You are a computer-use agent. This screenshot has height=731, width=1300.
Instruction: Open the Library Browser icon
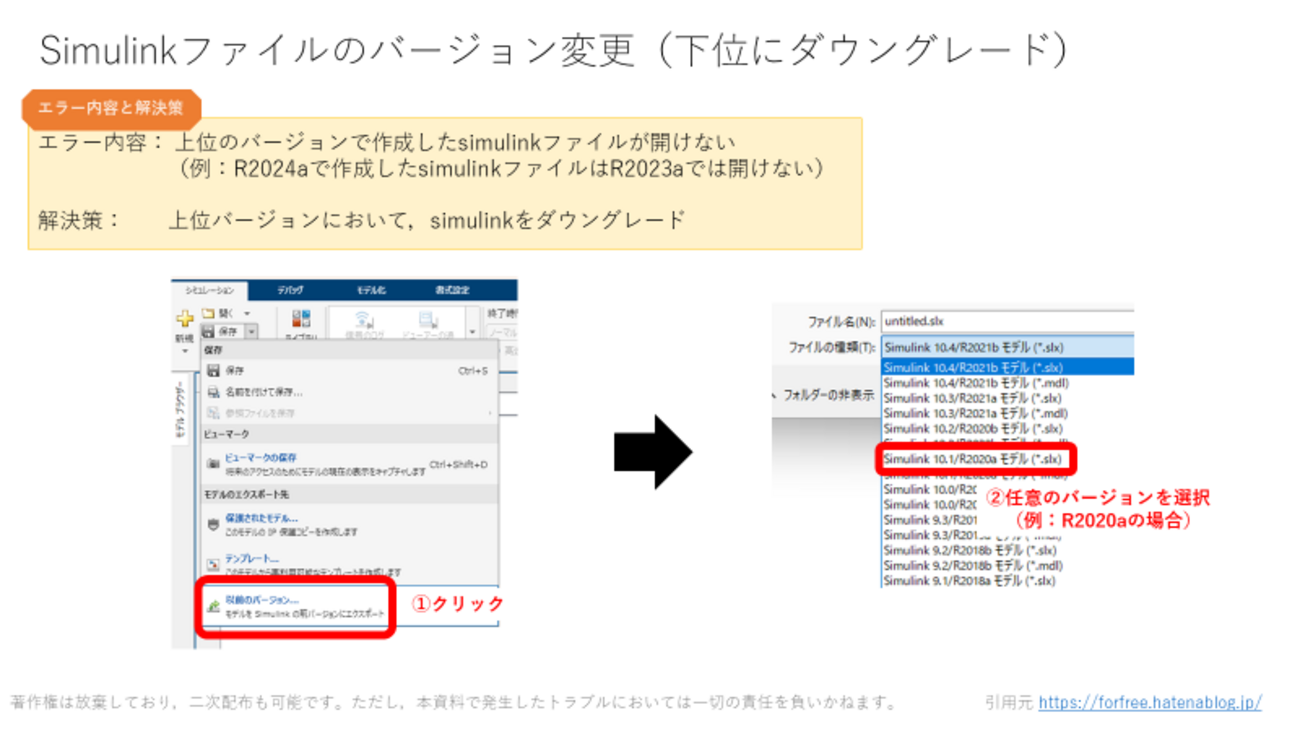pyautogui.click(x=301, y=319)
